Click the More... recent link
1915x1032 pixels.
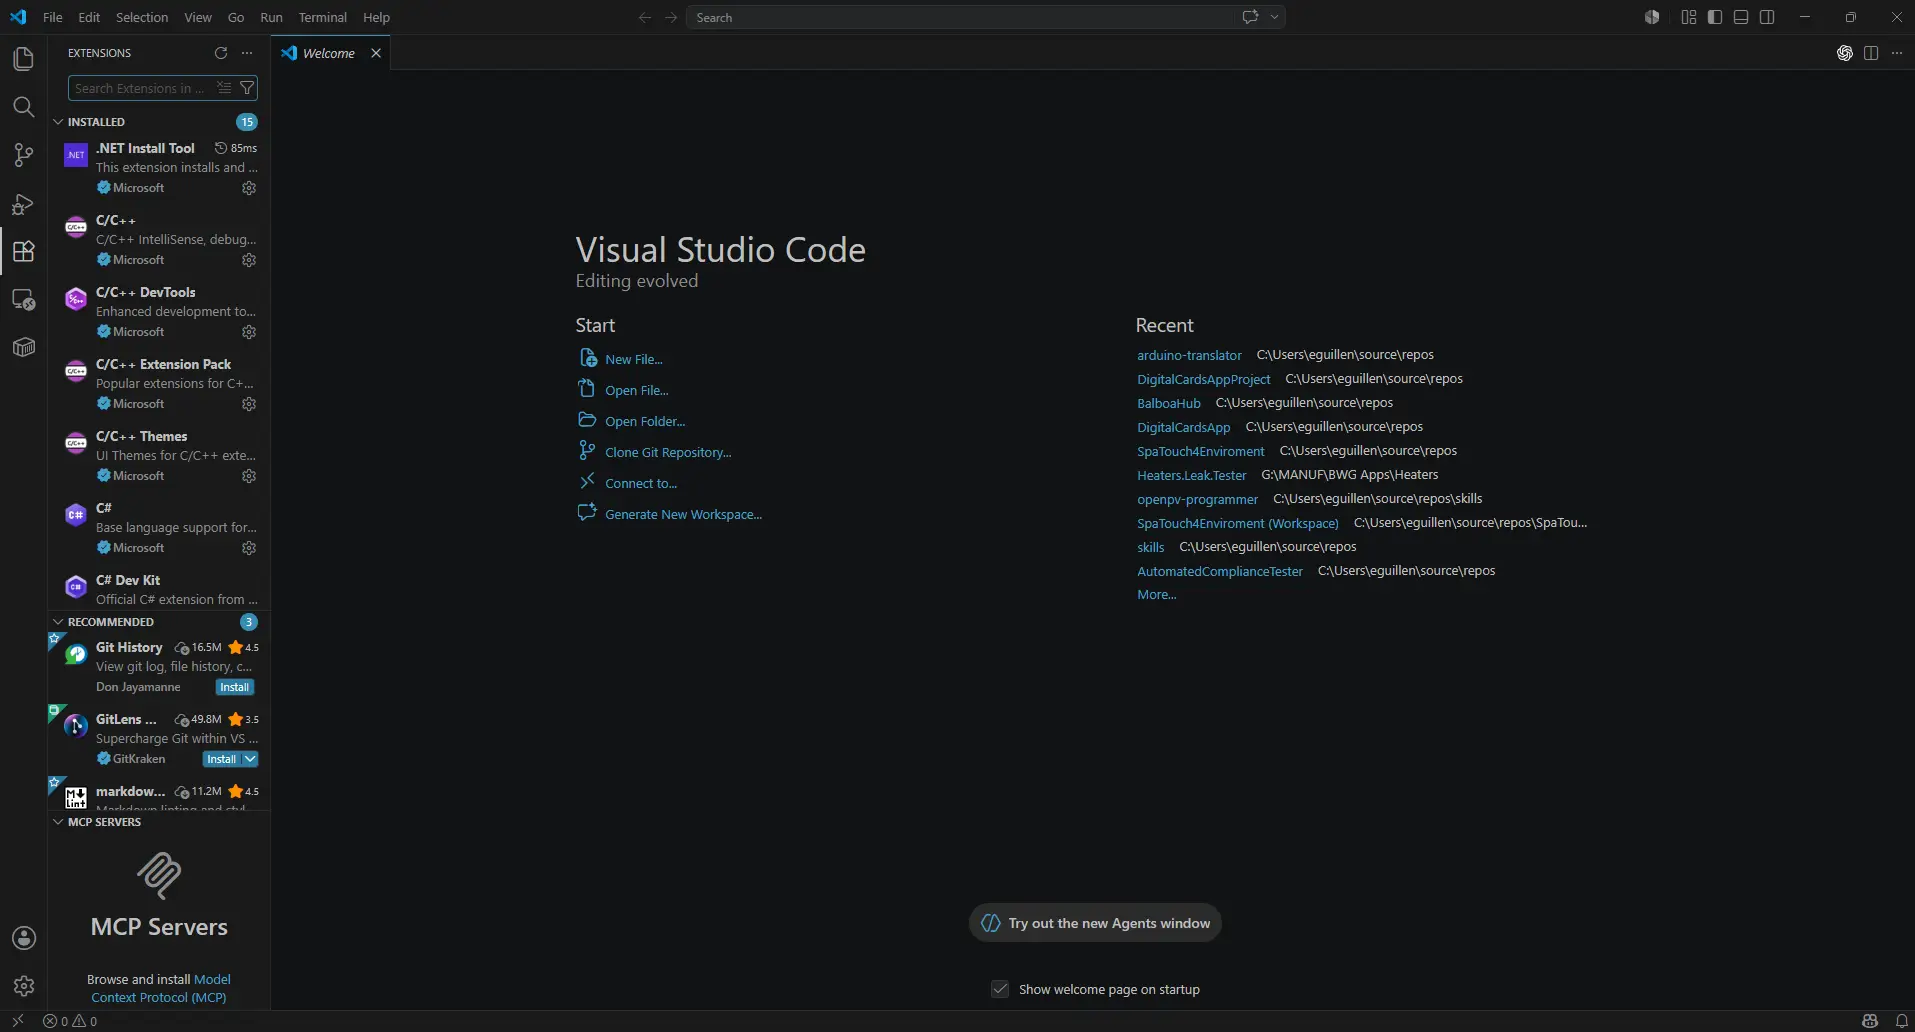[x=1156, y=594]
